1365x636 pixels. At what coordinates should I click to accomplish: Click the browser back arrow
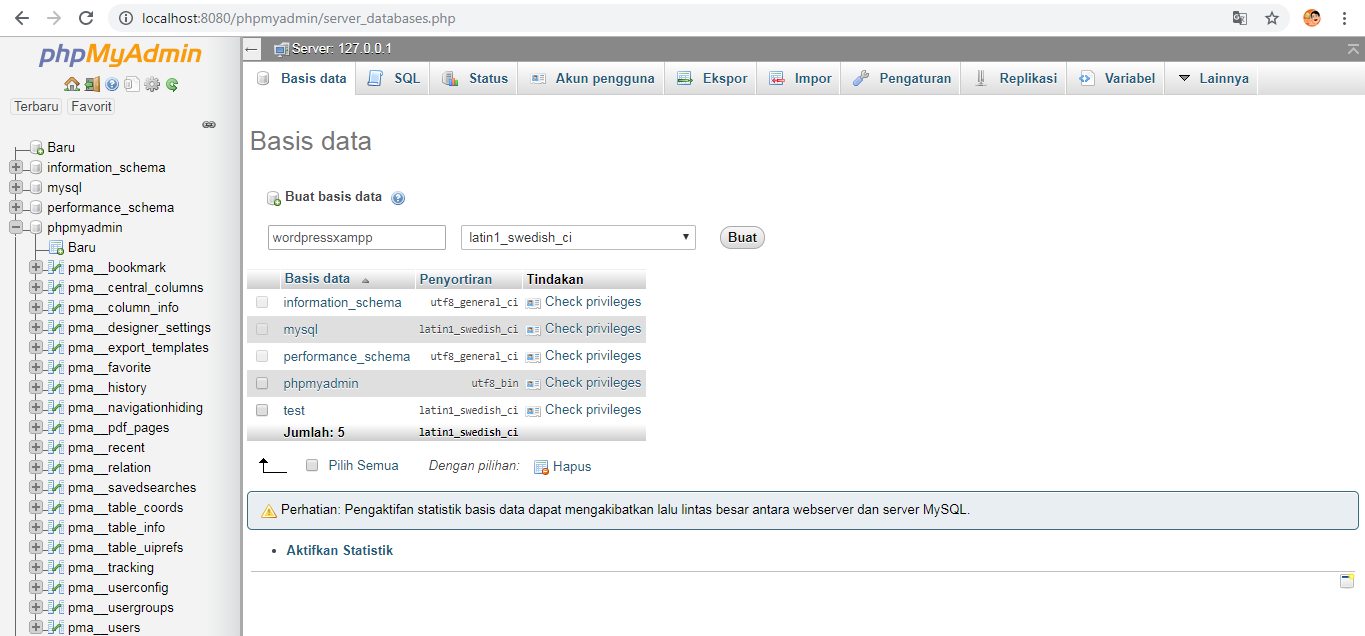(22, 18)
